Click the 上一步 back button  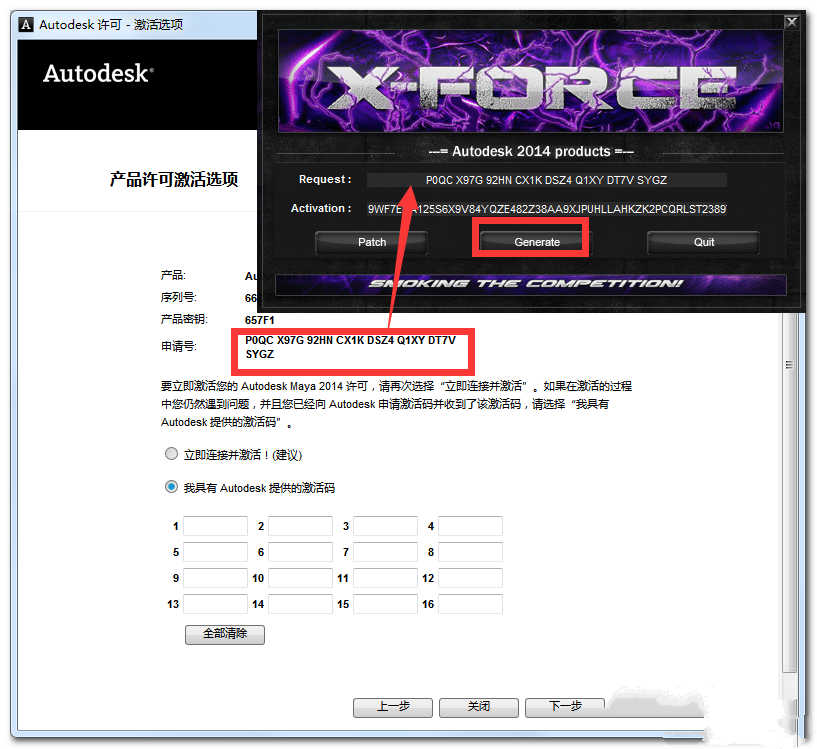393,707
